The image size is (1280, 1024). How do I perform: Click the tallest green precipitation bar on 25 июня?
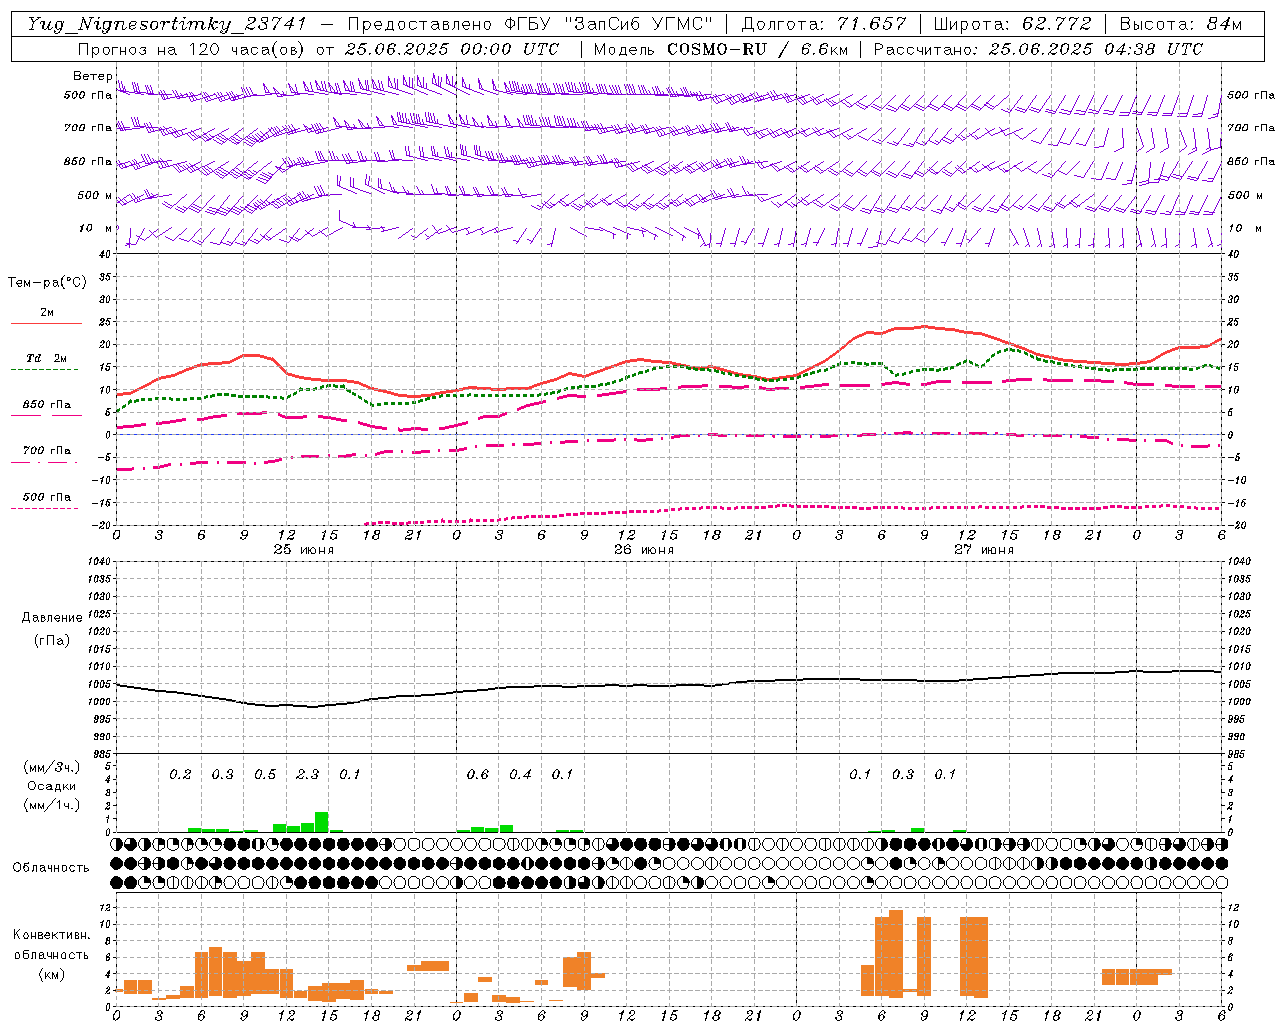(x=322, y=821)
